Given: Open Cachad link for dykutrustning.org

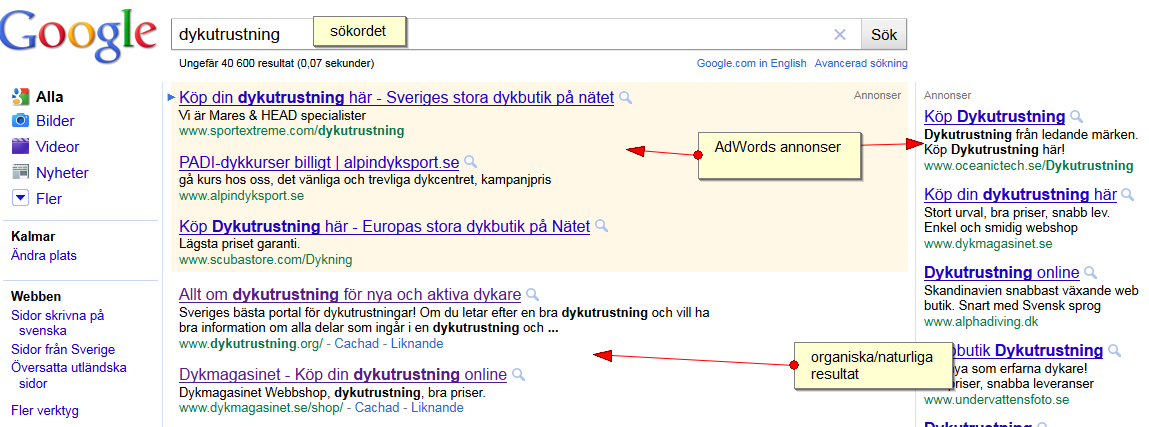Looking at the screenshot, I should [x=356, y=344].
